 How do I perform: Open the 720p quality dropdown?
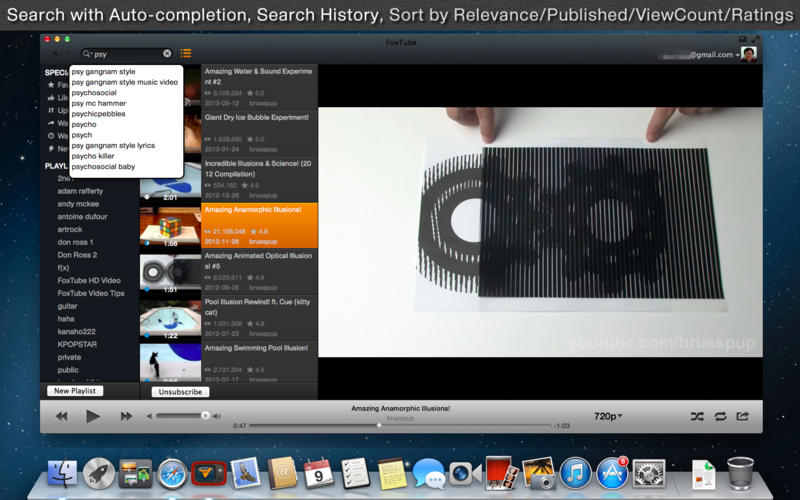click(608, 416)
